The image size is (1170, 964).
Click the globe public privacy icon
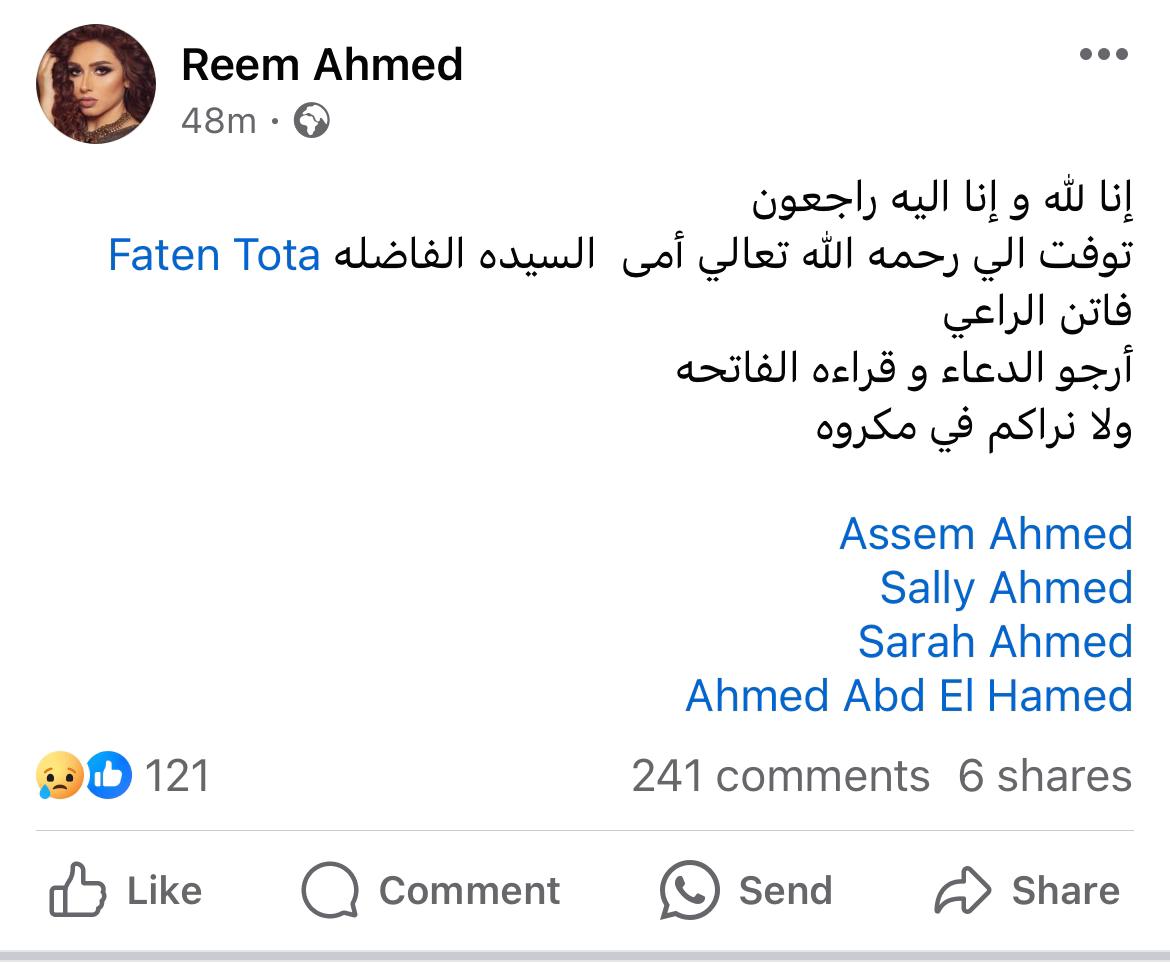pos(312,121)
